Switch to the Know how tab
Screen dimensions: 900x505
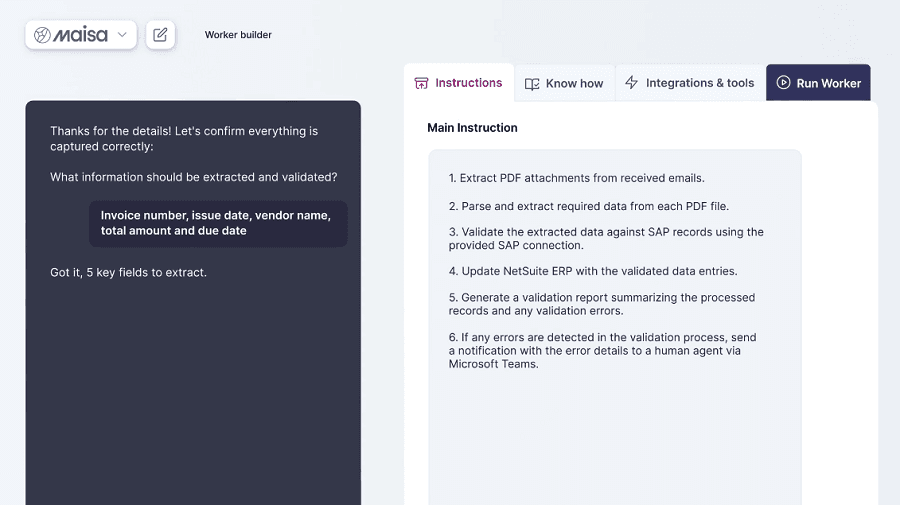[x=574, y=84]
